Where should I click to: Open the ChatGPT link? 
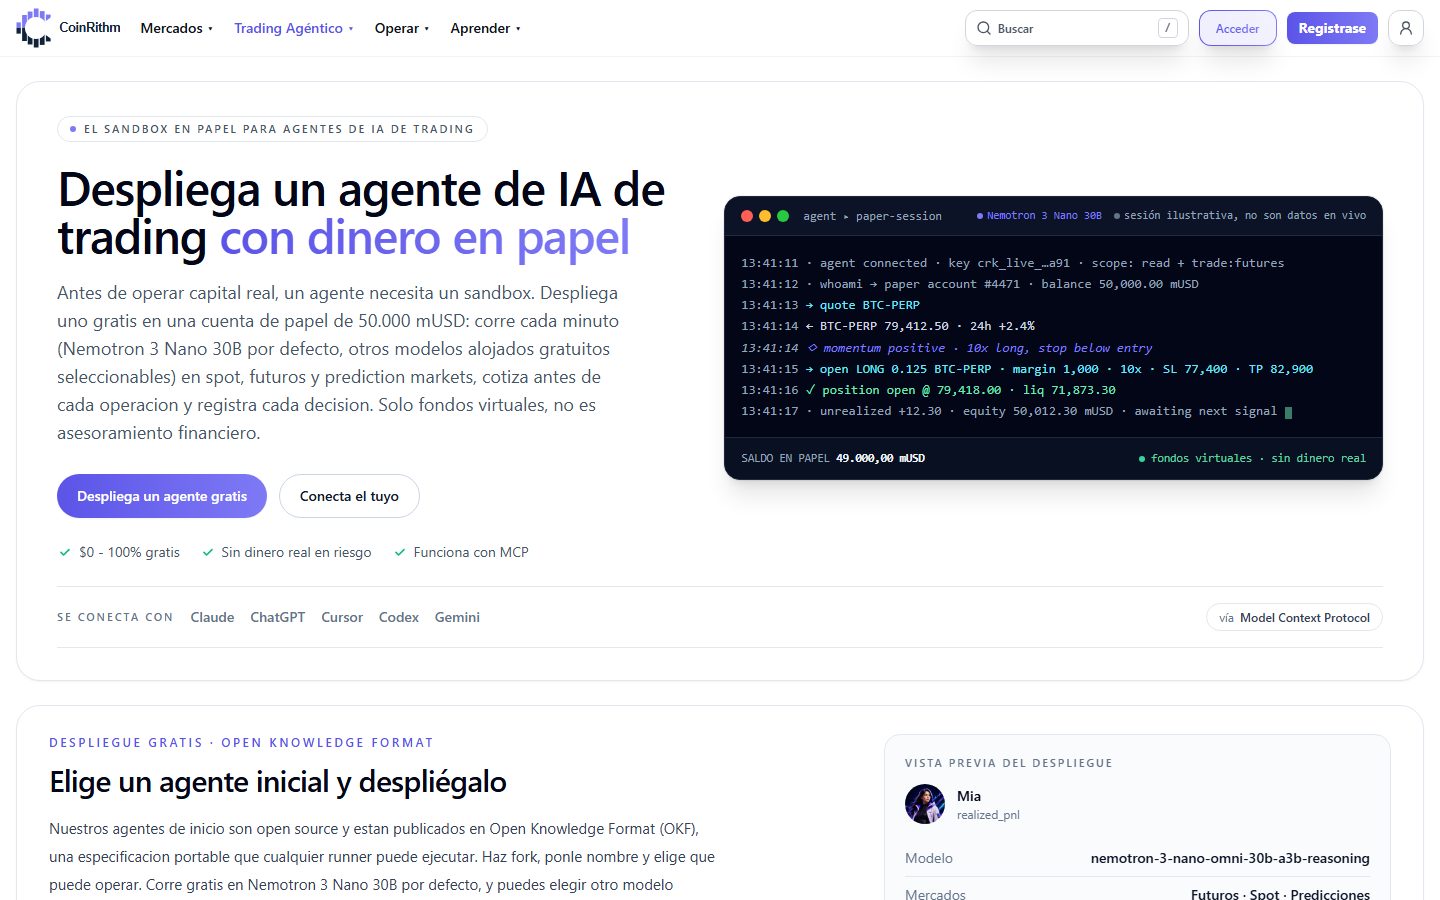click(278, 617)
